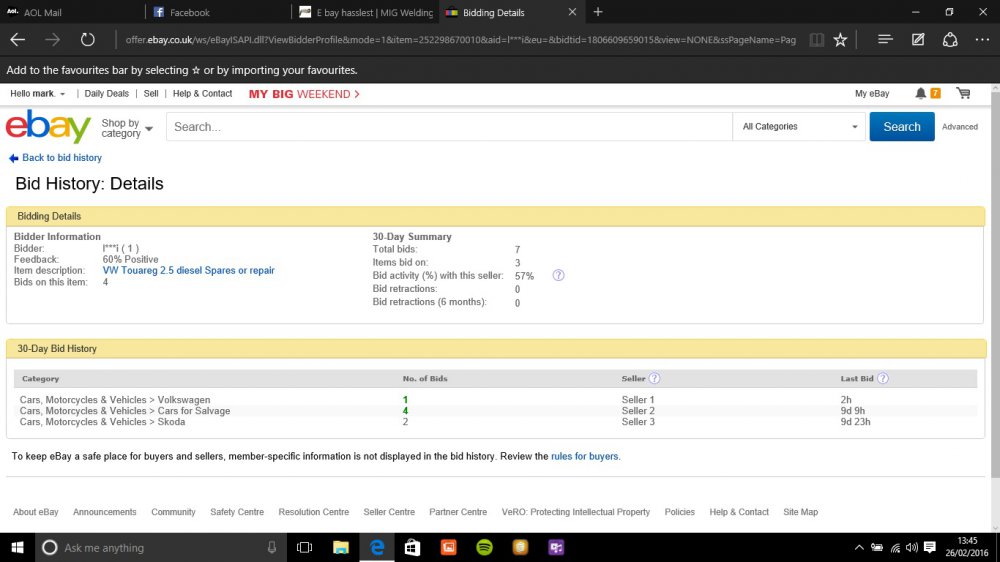Open Site Map footer link

click(800, 512)
